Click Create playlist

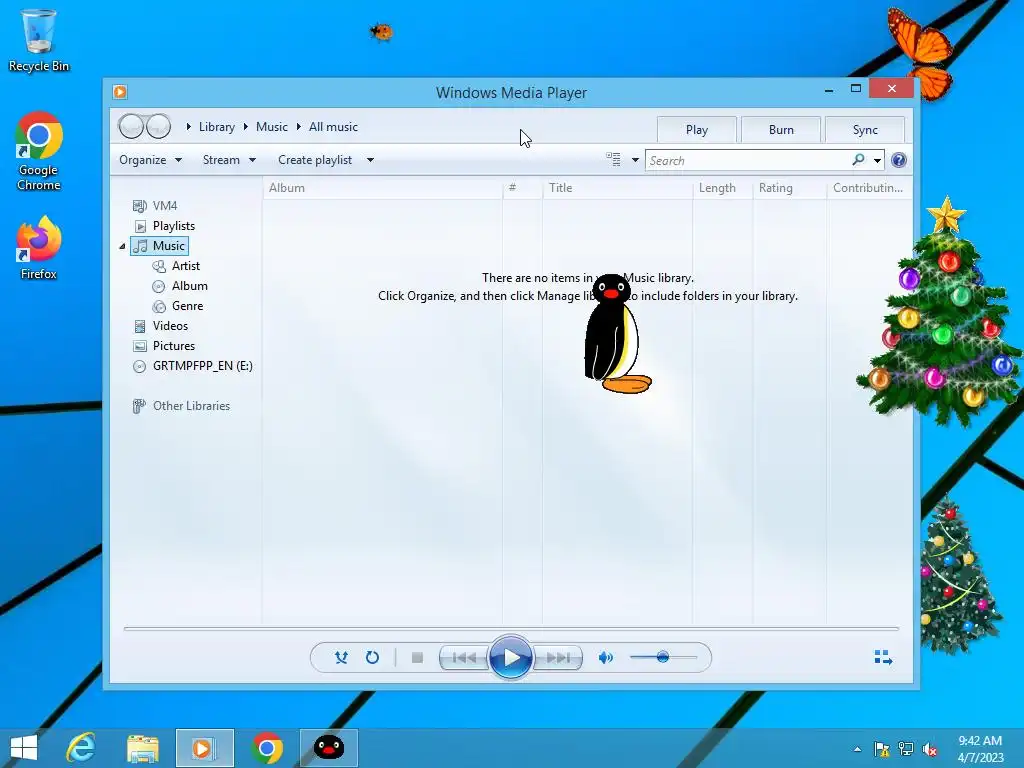point(315,160)
